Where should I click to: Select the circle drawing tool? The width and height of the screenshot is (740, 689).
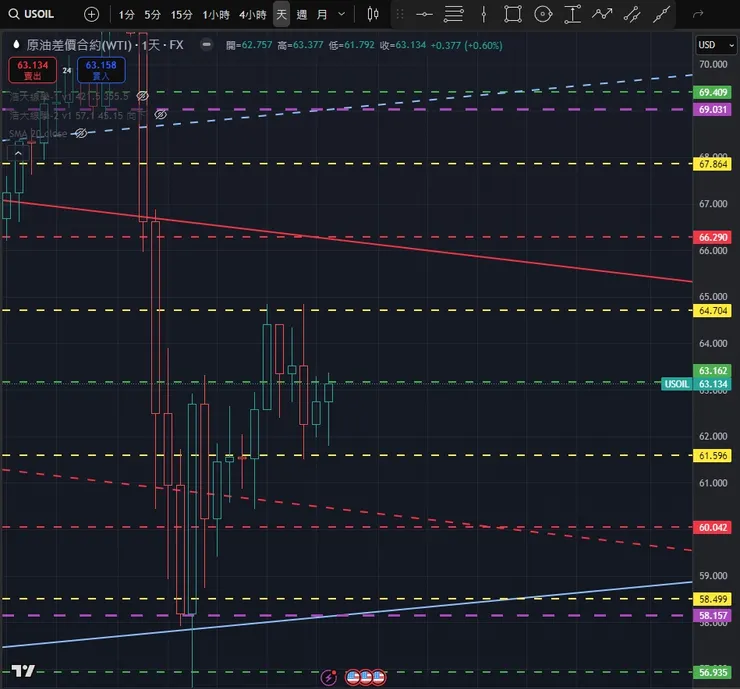pyautogui.click(x=543, y=15)
